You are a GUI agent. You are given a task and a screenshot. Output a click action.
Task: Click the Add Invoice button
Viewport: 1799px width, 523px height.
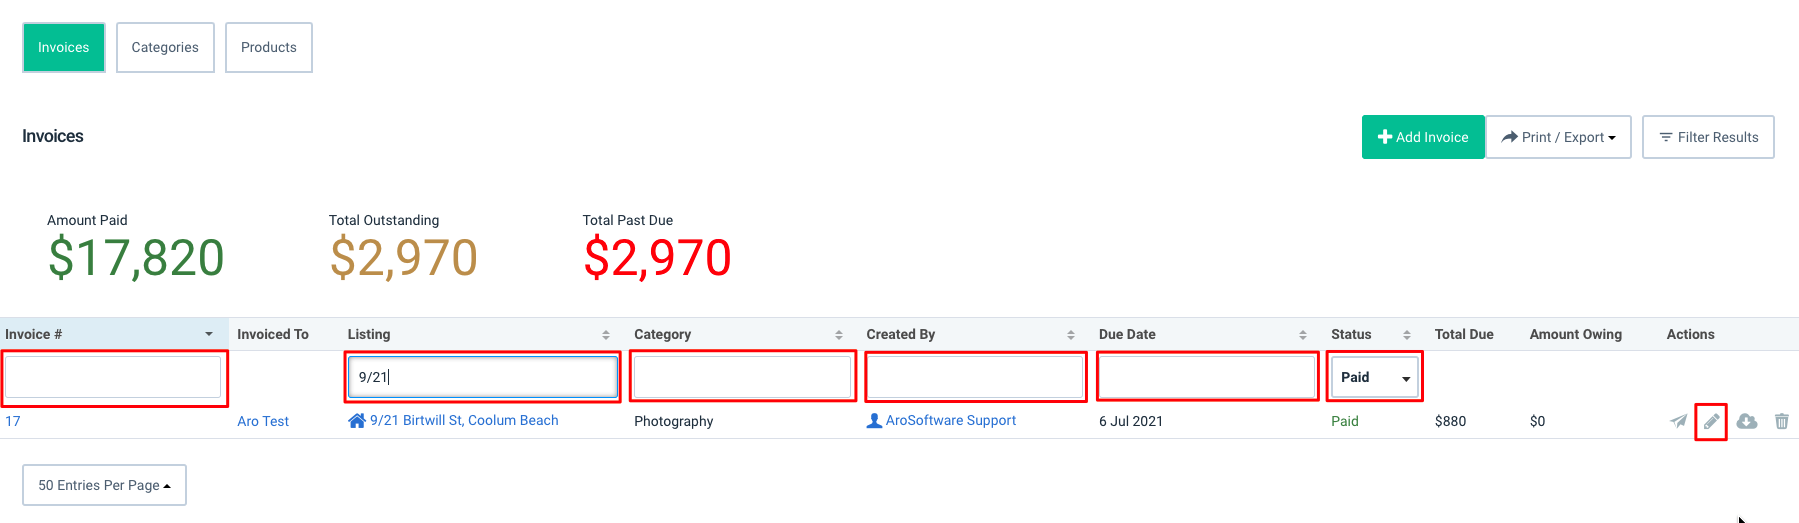tap(1423, 137)
